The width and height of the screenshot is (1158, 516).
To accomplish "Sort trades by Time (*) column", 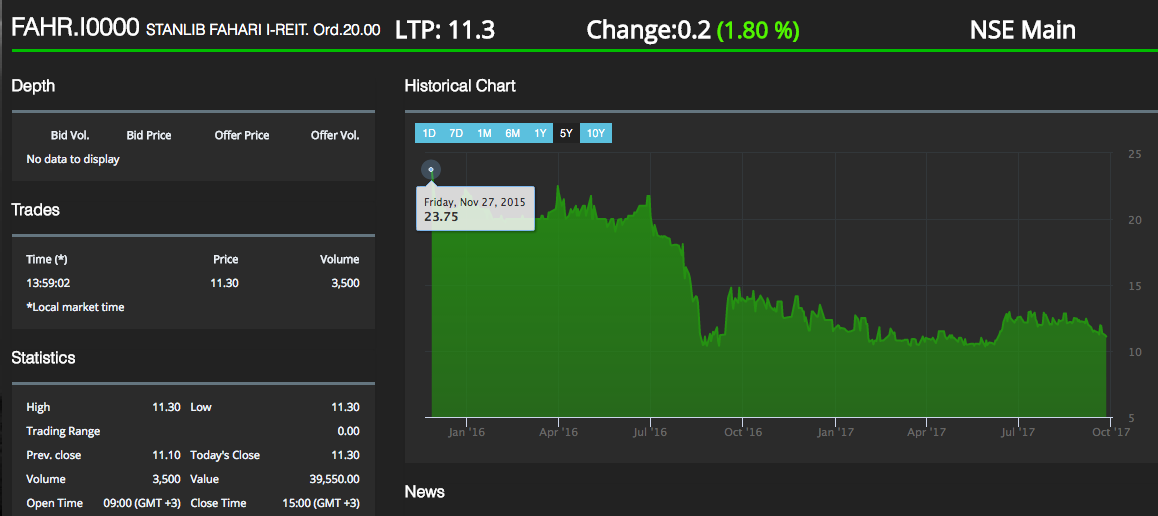I will [x=48, y=259].
